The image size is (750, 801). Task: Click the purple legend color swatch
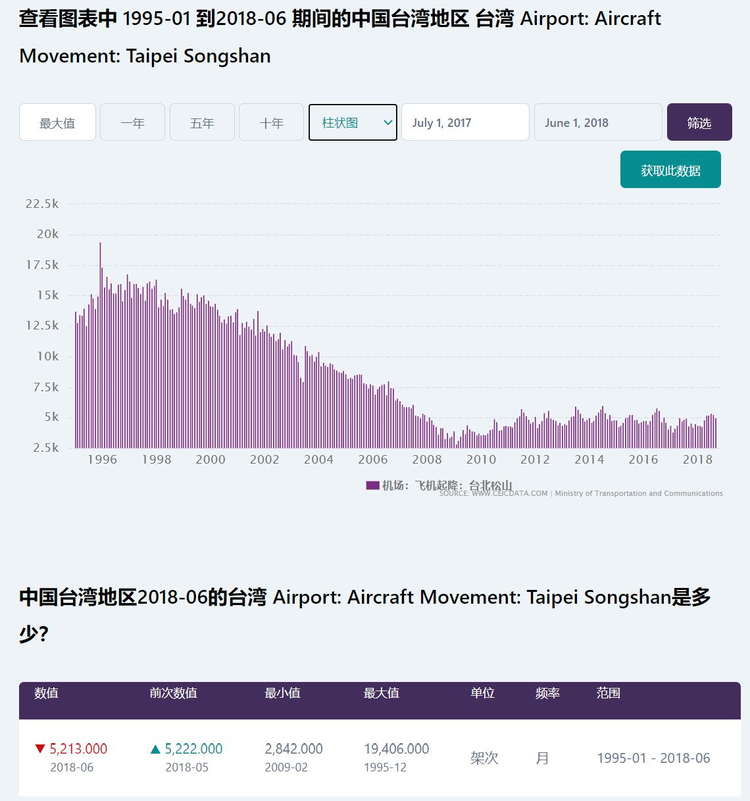[x=372, y=485]
